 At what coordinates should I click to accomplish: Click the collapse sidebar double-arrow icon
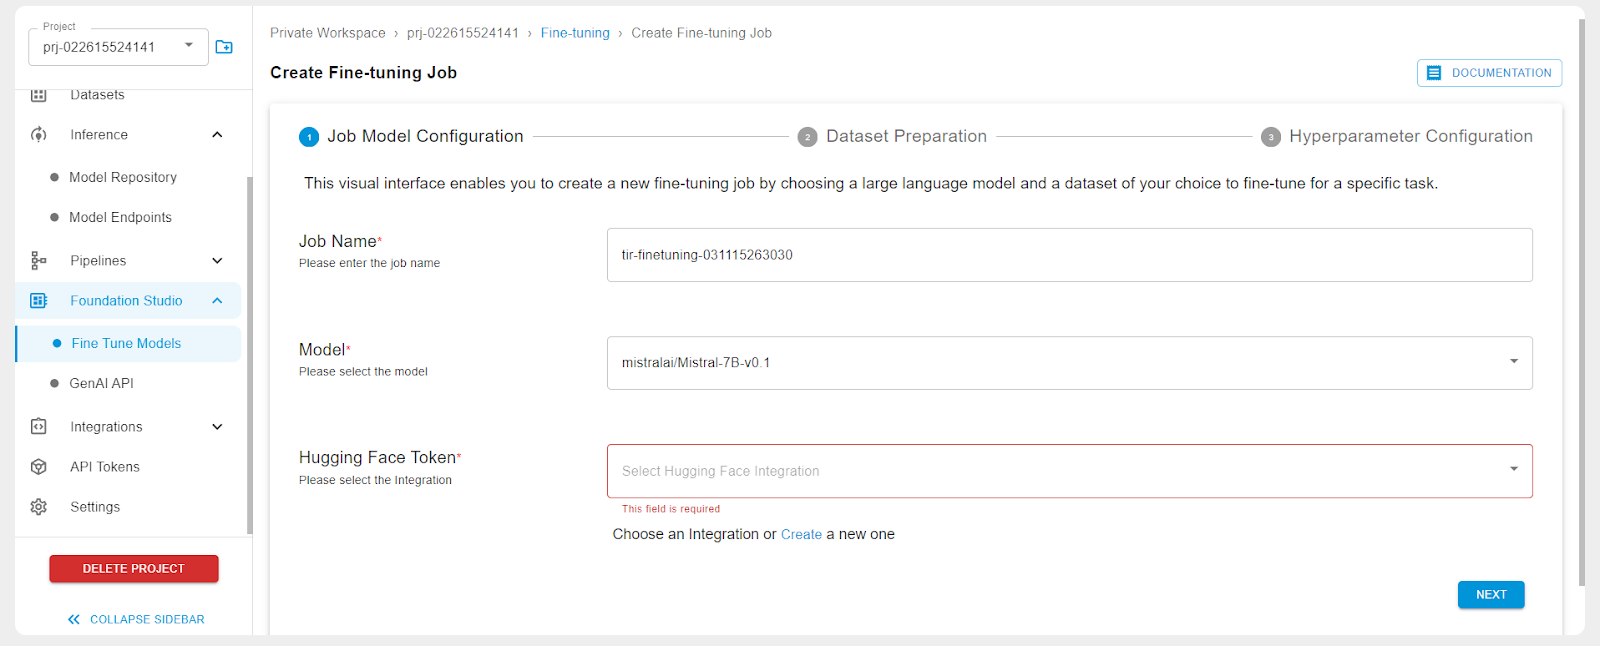pyautogui.click(x=74, y=620)
